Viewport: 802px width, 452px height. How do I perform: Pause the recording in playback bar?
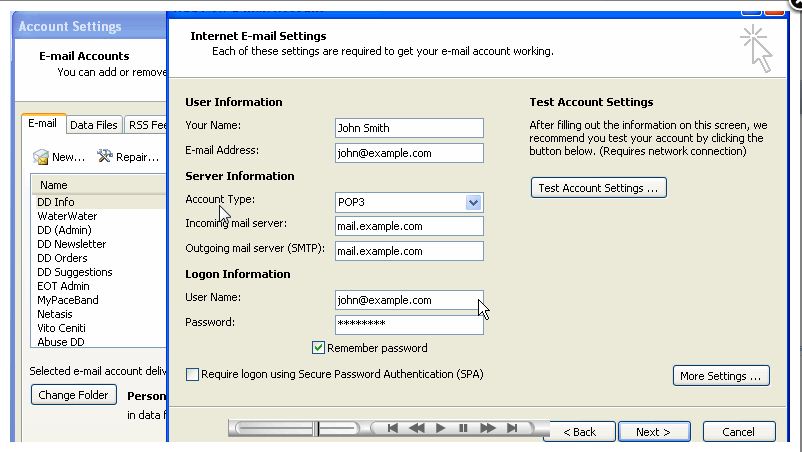tap(463, 428)
